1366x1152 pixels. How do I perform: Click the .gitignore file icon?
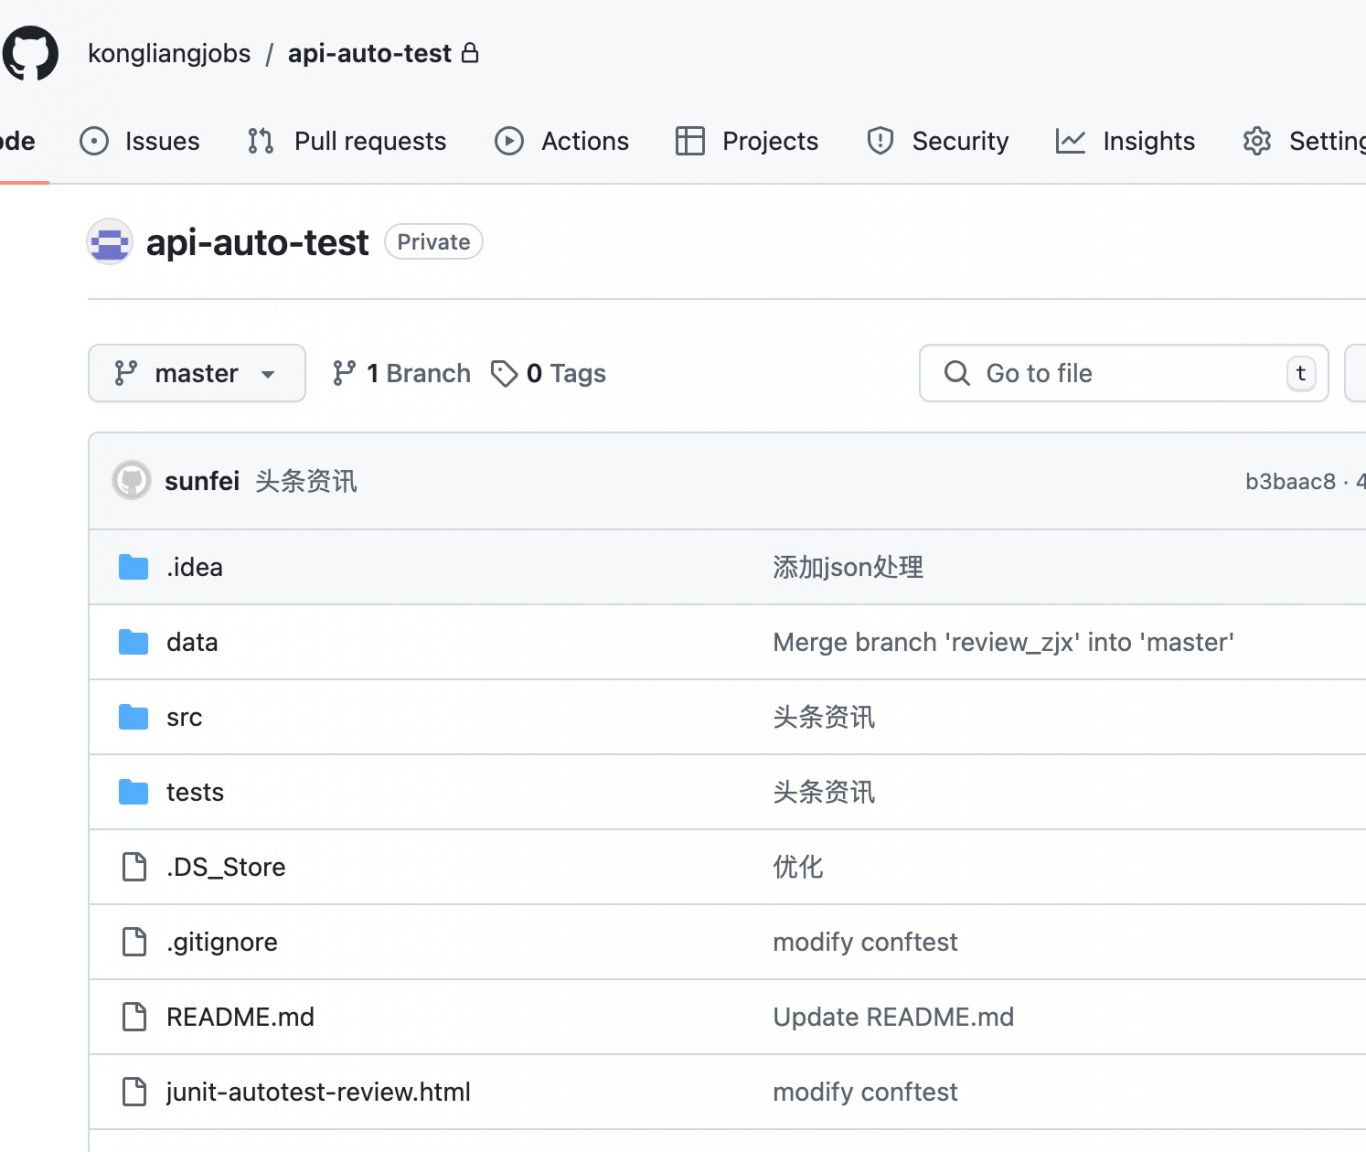click(x=134, y=942)
